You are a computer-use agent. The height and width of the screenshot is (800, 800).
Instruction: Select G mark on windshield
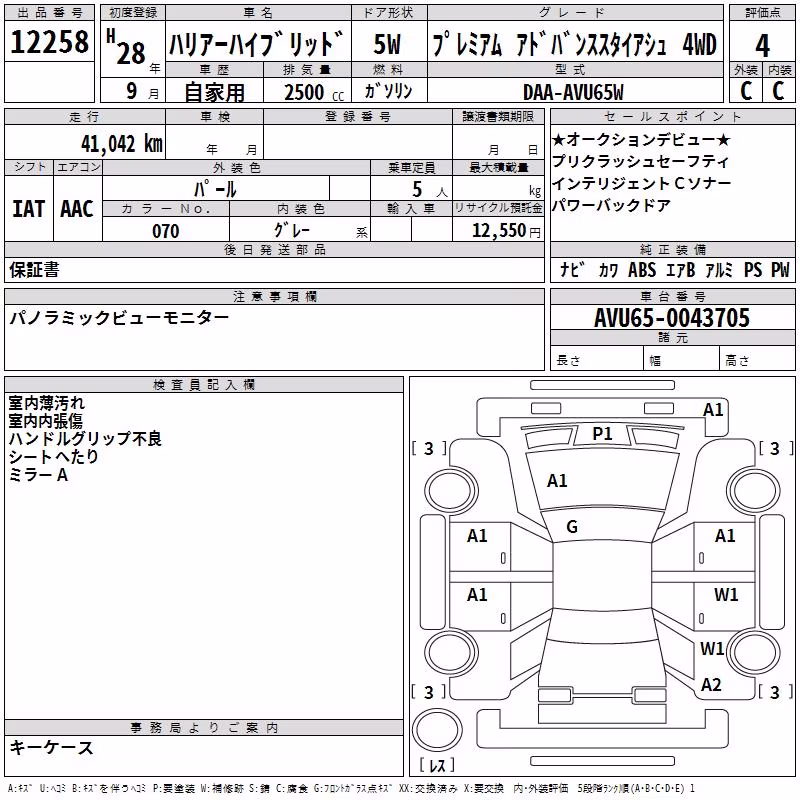tap(572, 527)
